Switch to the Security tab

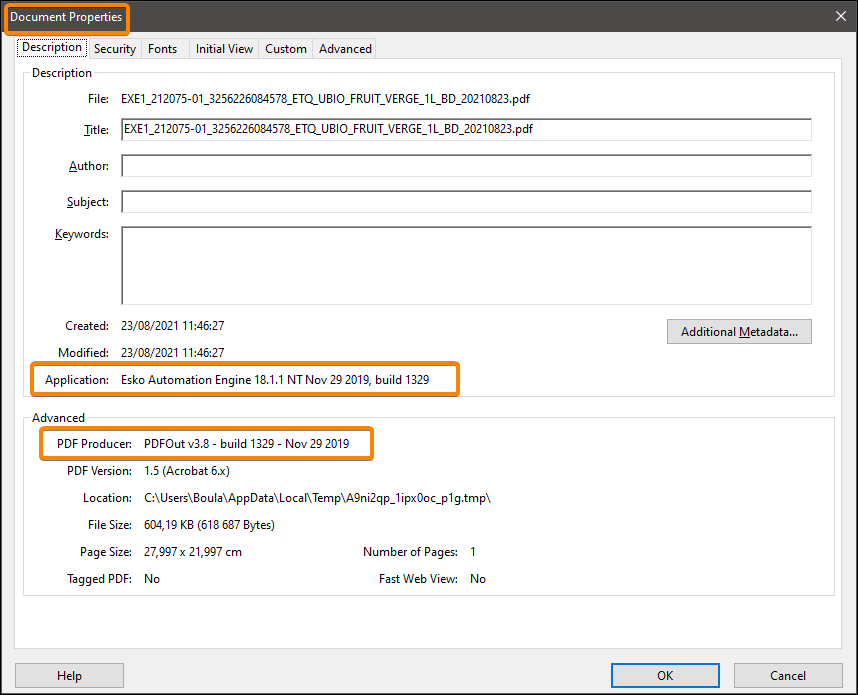(x=114, y=48)
